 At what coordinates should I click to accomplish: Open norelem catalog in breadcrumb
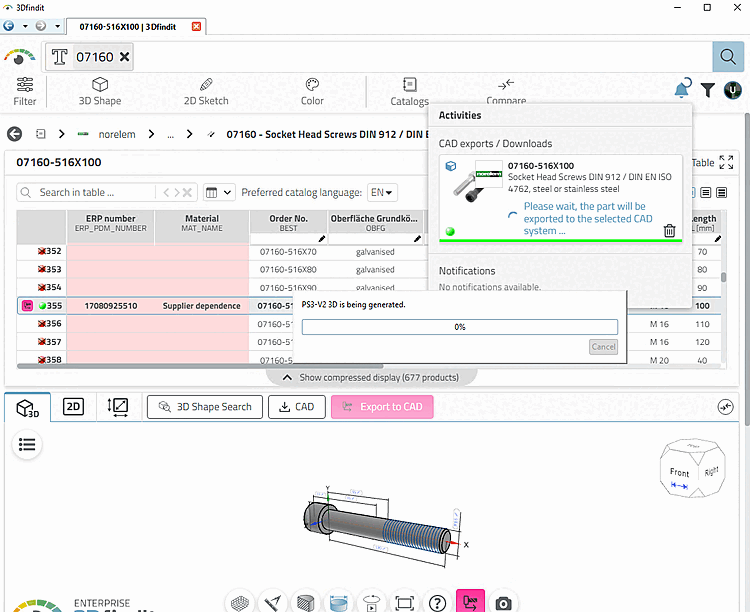117,134
